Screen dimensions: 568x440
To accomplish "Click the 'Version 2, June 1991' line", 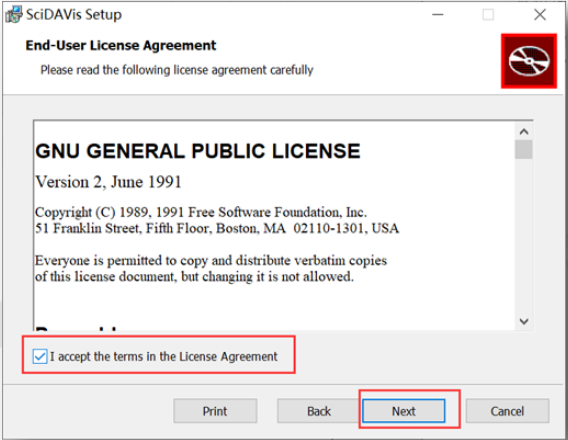I will pos(108,182).
